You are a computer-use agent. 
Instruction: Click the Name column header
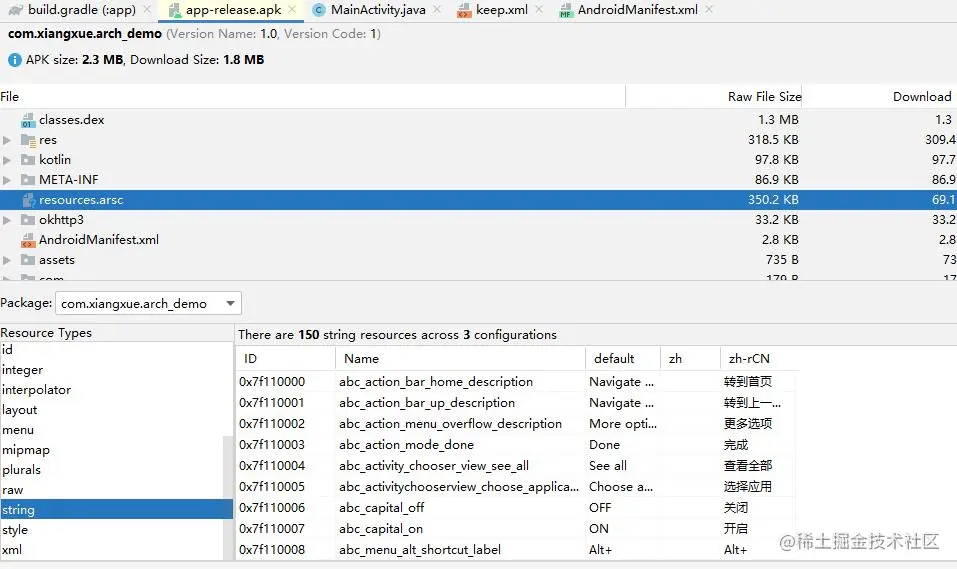pos(460,358)
